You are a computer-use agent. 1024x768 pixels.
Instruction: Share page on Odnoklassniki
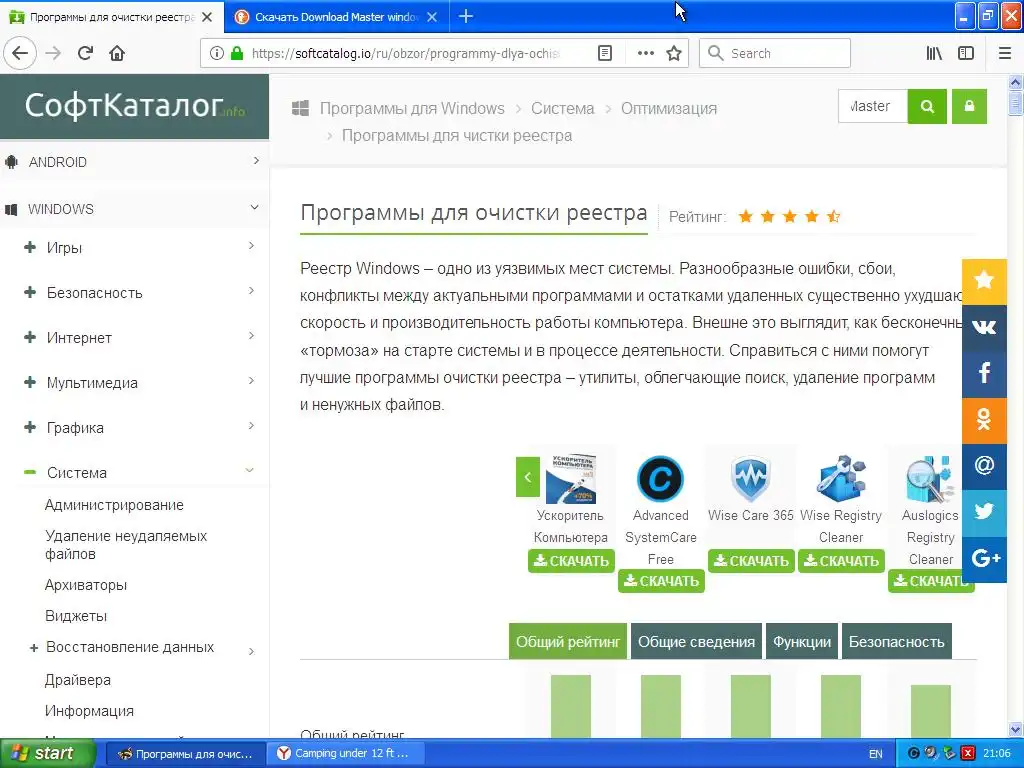[984, 420]
